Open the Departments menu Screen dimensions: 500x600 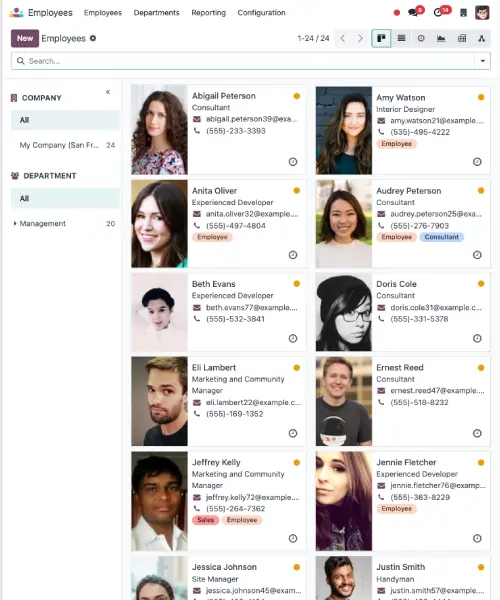click(x=156, y=13)
